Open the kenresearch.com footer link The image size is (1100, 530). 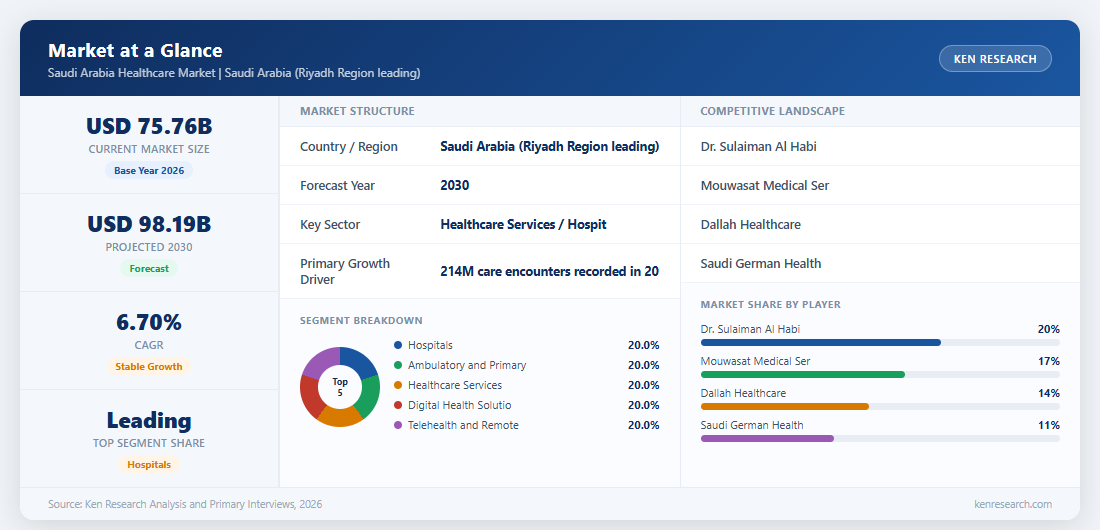(x=1013, y=504)
